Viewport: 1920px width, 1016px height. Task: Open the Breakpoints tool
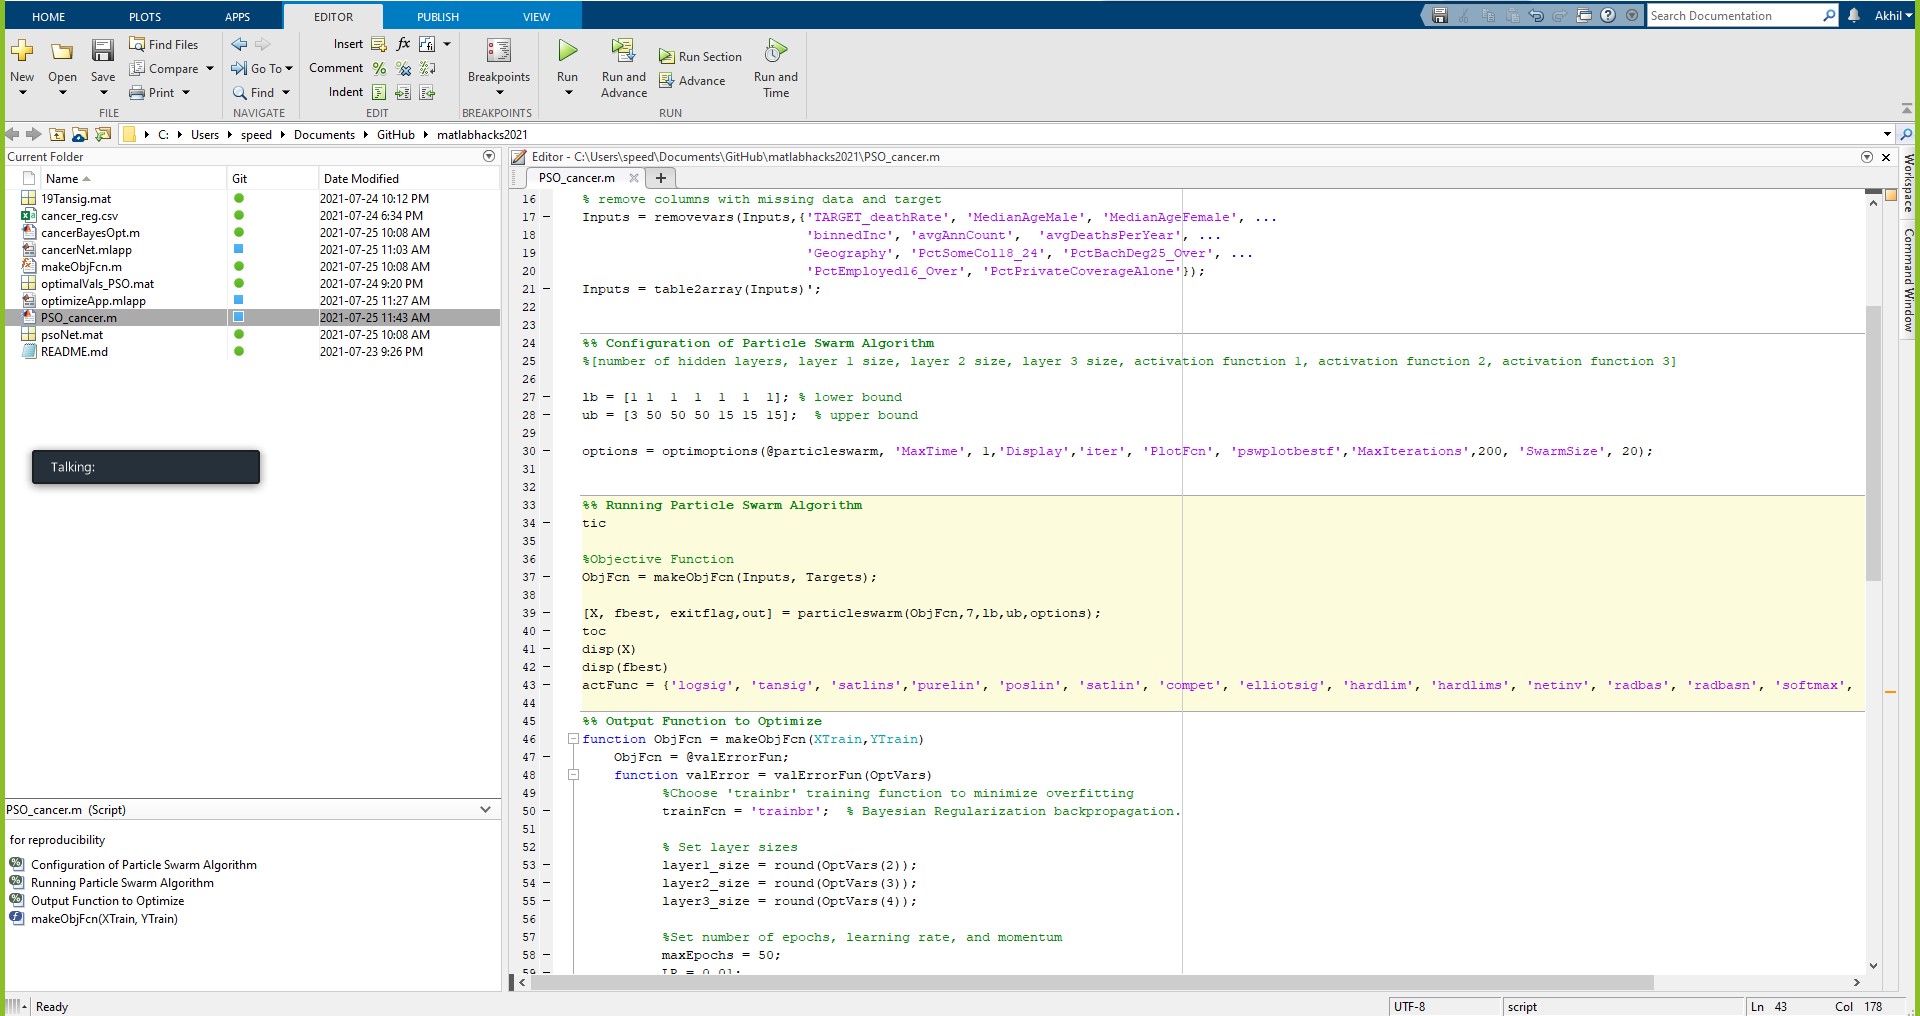pos(498,52)
